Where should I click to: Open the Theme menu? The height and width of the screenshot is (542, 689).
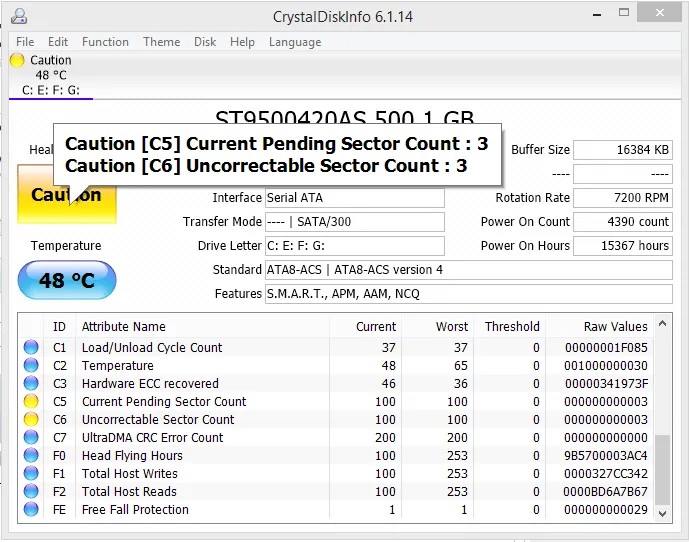click(x=162, y=42)
